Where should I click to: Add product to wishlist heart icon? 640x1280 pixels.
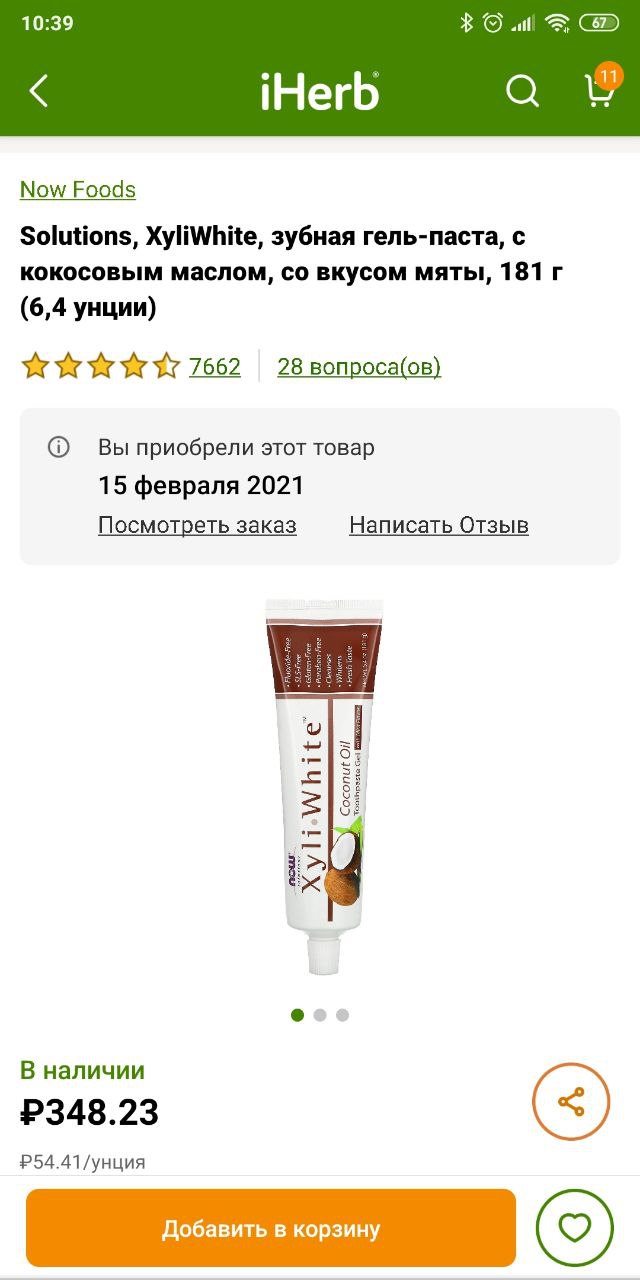(574, 1228)
